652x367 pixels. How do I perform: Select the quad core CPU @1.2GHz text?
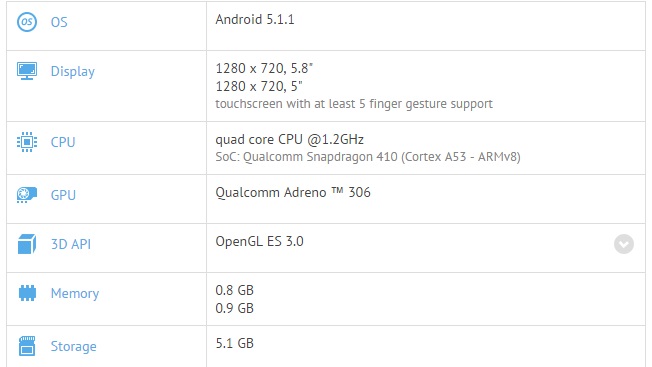[x=289, y=140]
